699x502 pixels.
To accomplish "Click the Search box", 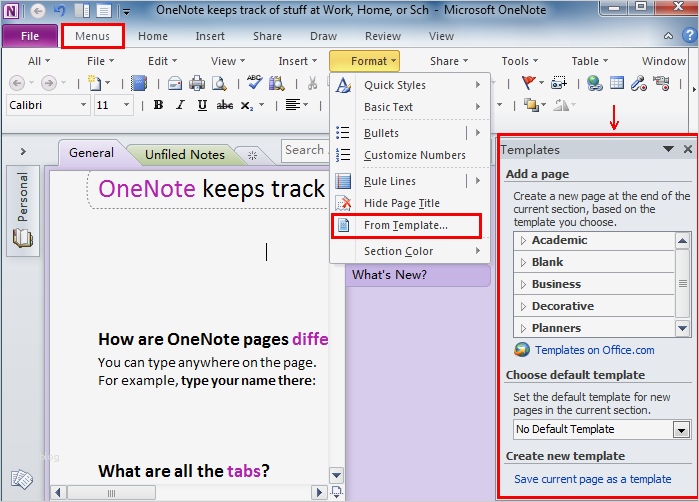I will 305,150.
